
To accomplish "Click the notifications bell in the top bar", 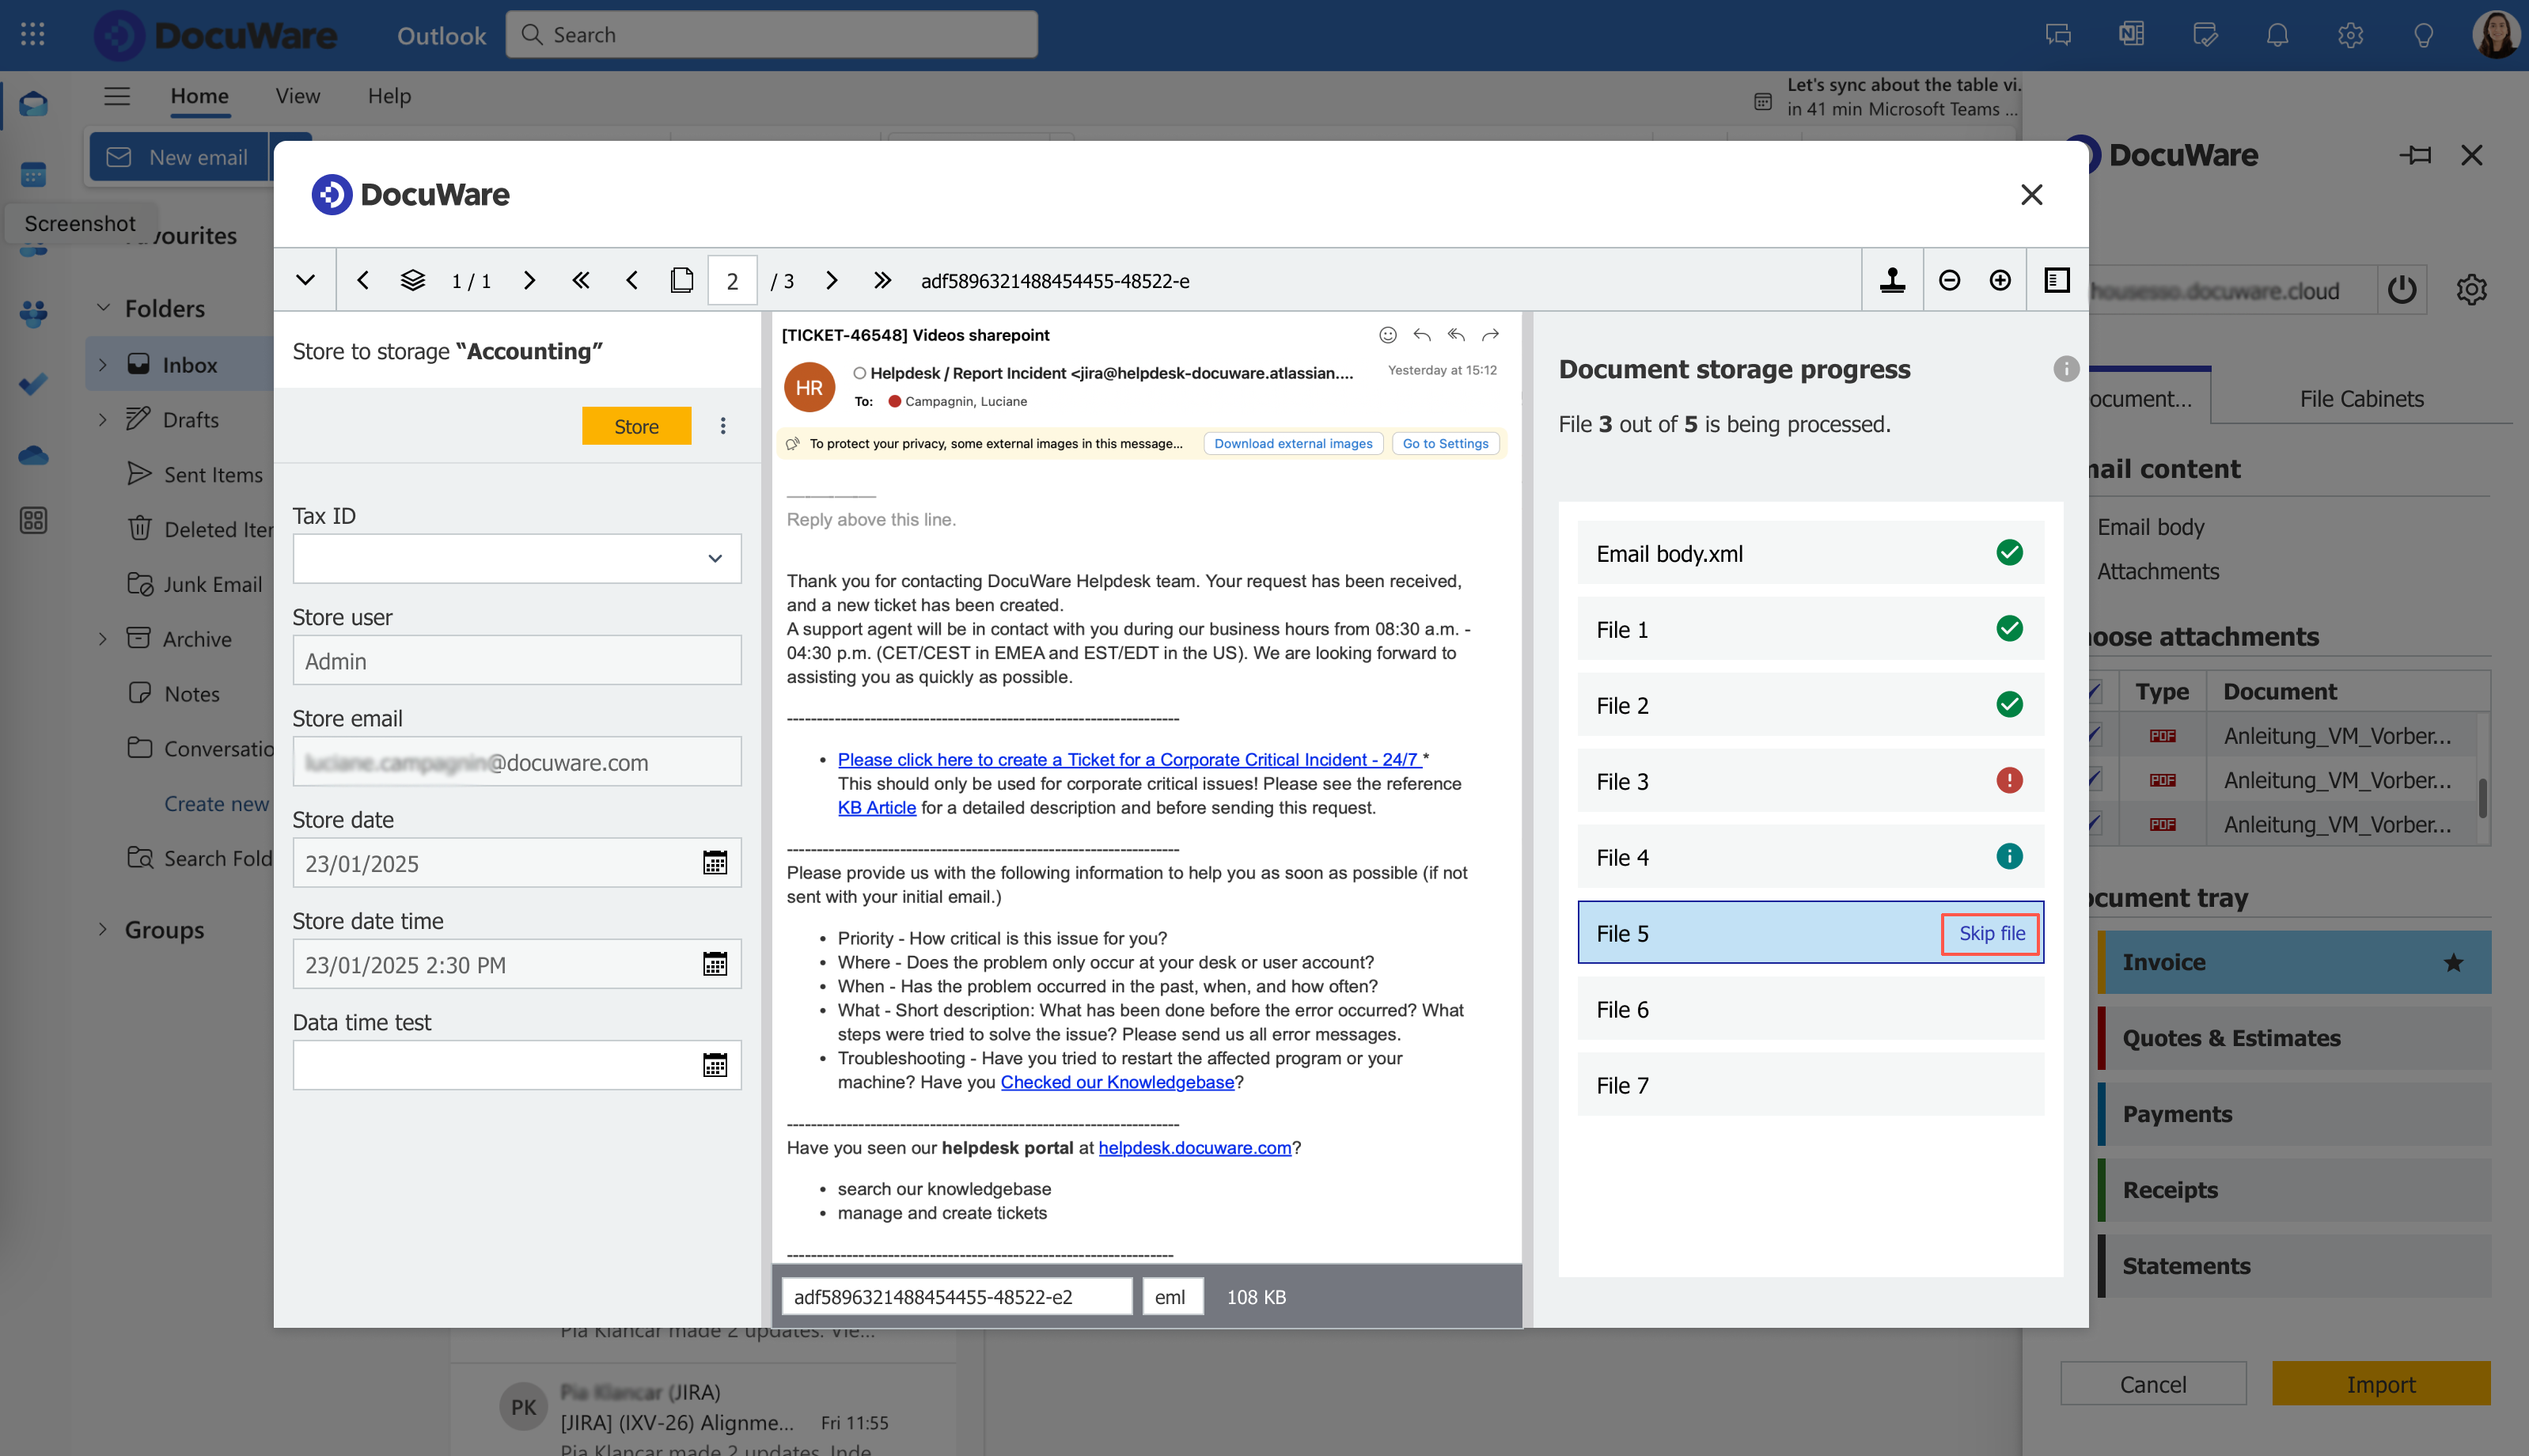I will point(2277,34).
